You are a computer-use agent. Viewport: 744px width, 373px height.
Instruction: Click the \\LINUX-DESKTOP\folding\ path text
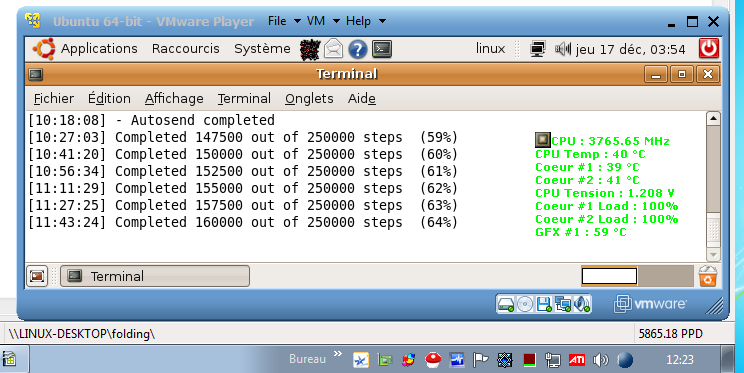[82, 334]
